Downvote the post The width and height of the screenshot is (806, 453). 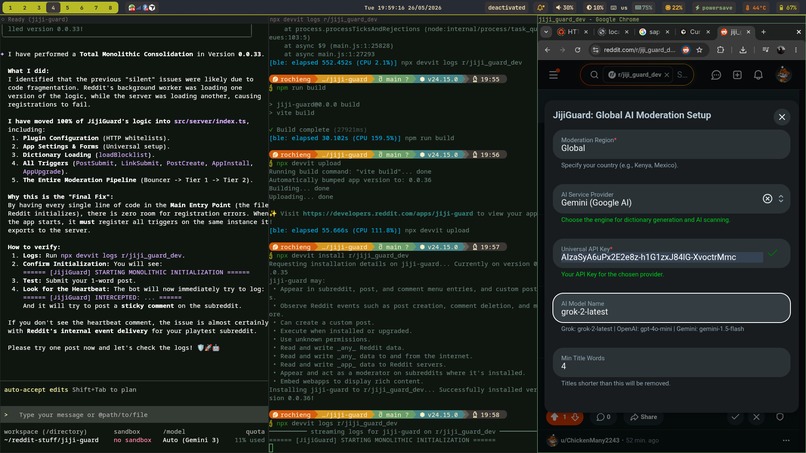[x=575, y=417]
